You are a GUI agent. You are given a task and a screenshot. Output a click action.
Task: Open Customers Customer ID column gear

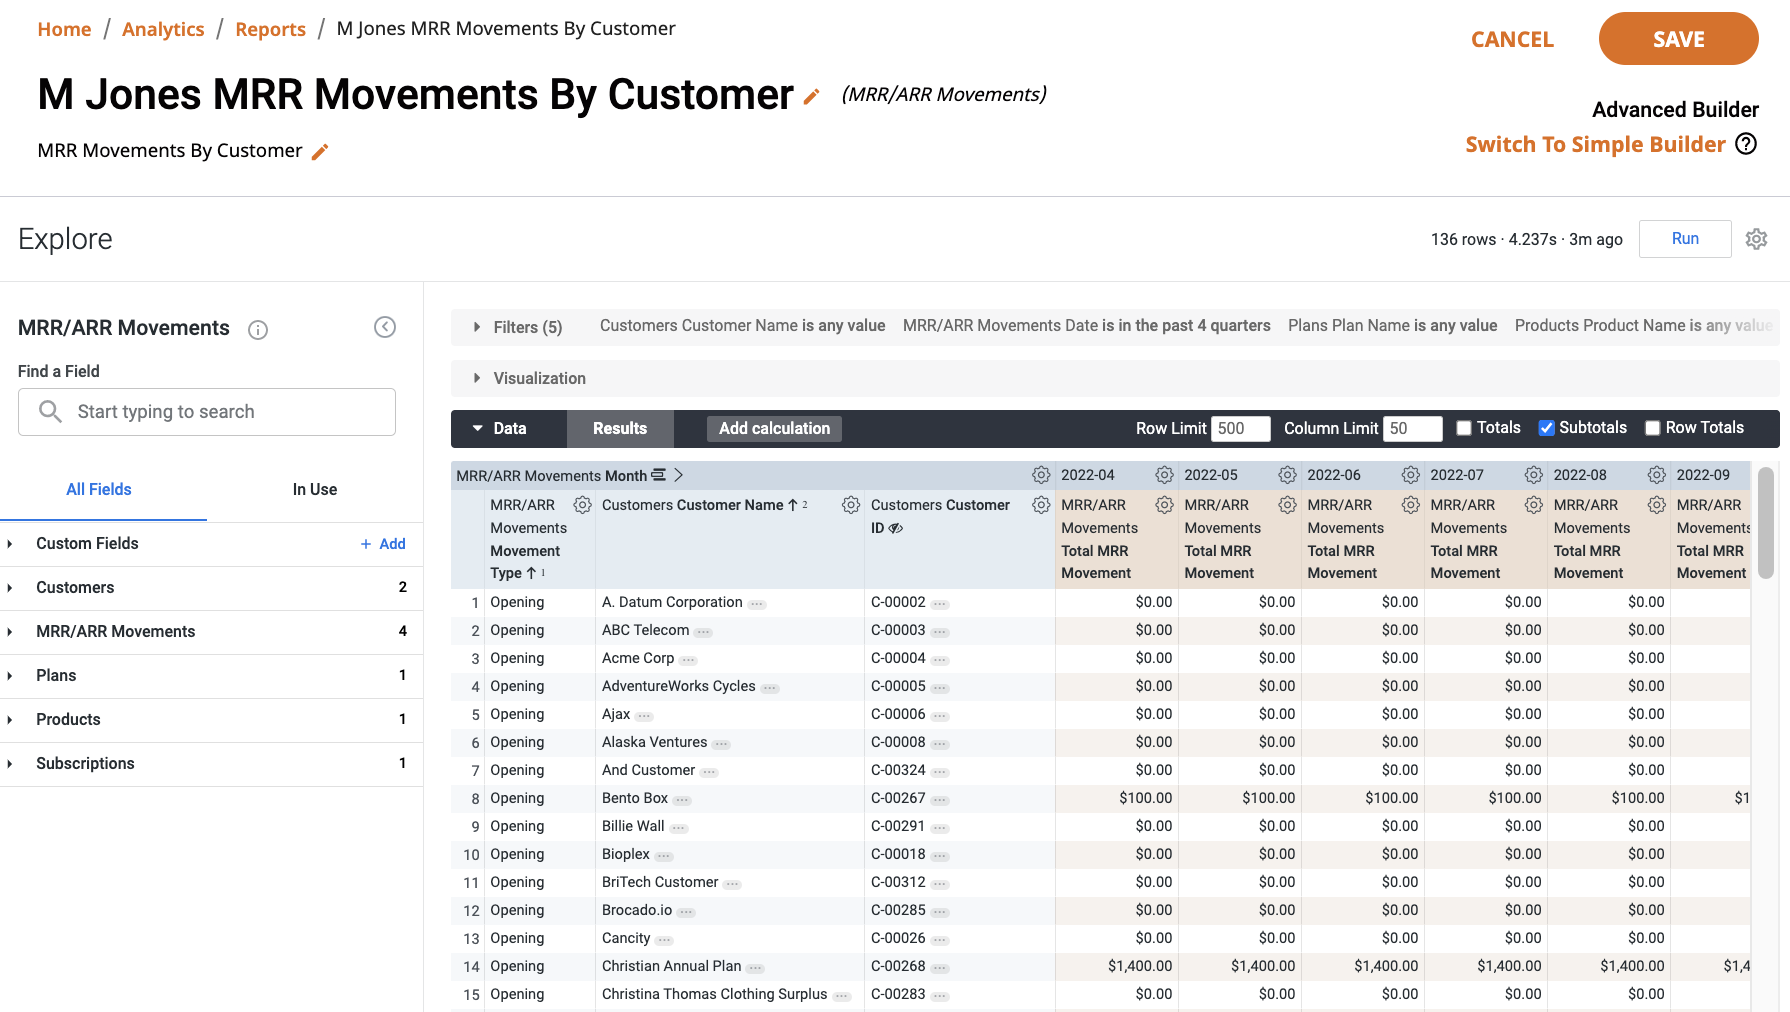[x=1041, y=505]
